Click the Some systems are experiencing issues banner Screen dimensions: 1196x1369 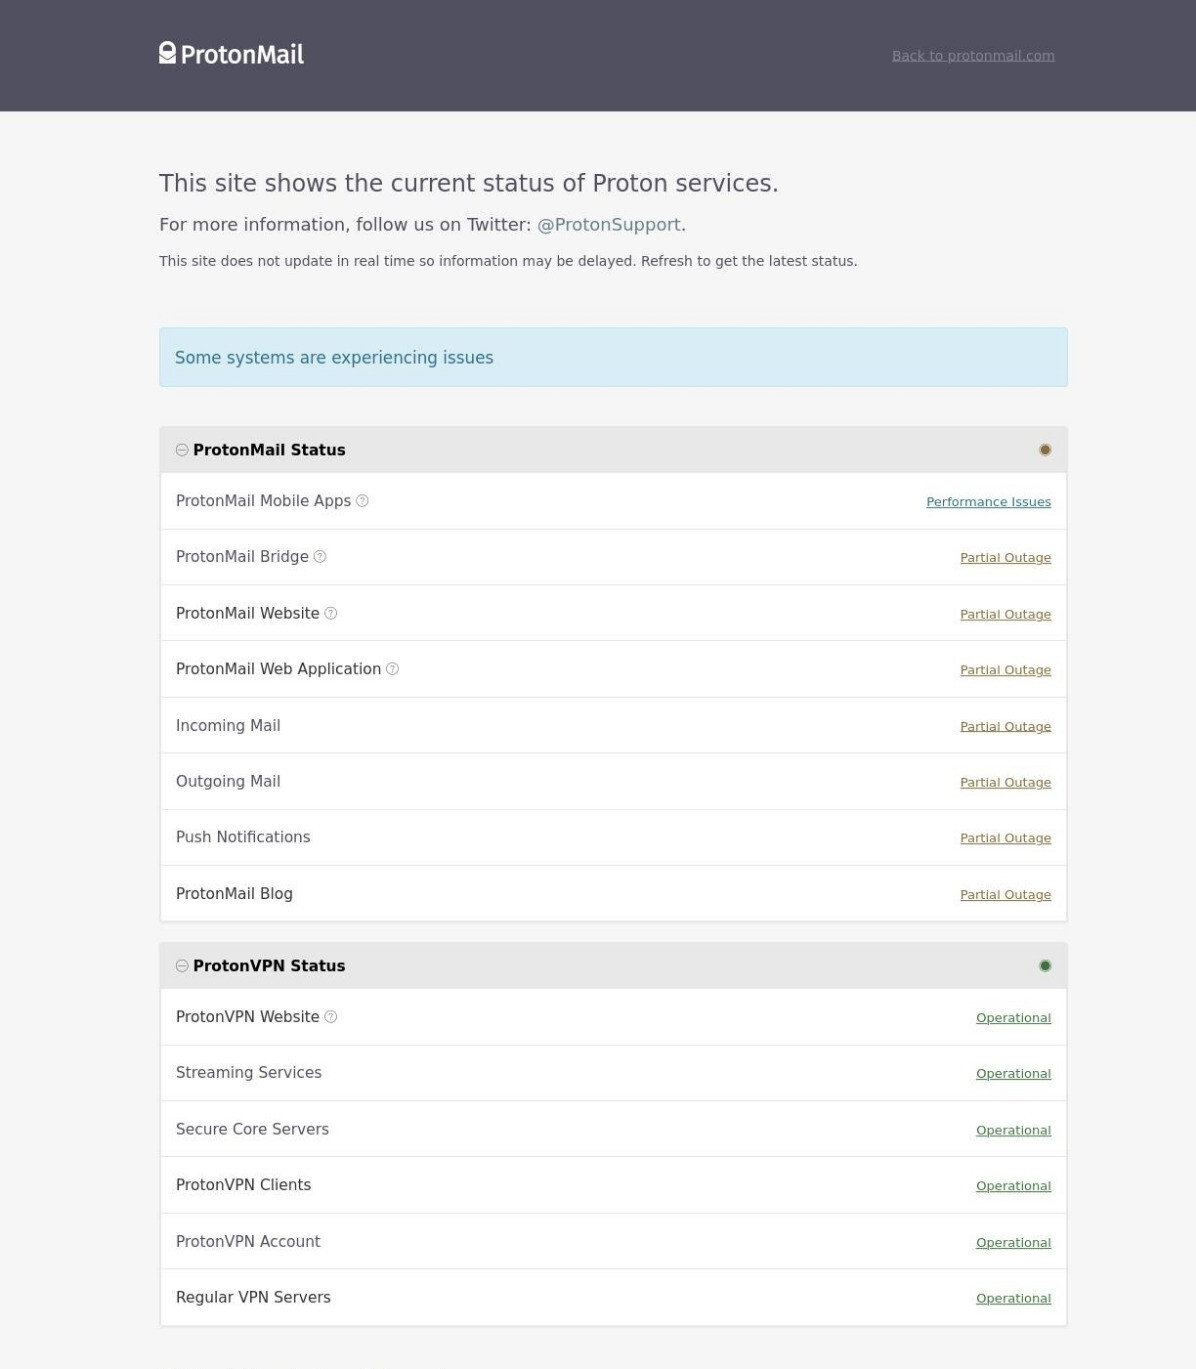613,357
